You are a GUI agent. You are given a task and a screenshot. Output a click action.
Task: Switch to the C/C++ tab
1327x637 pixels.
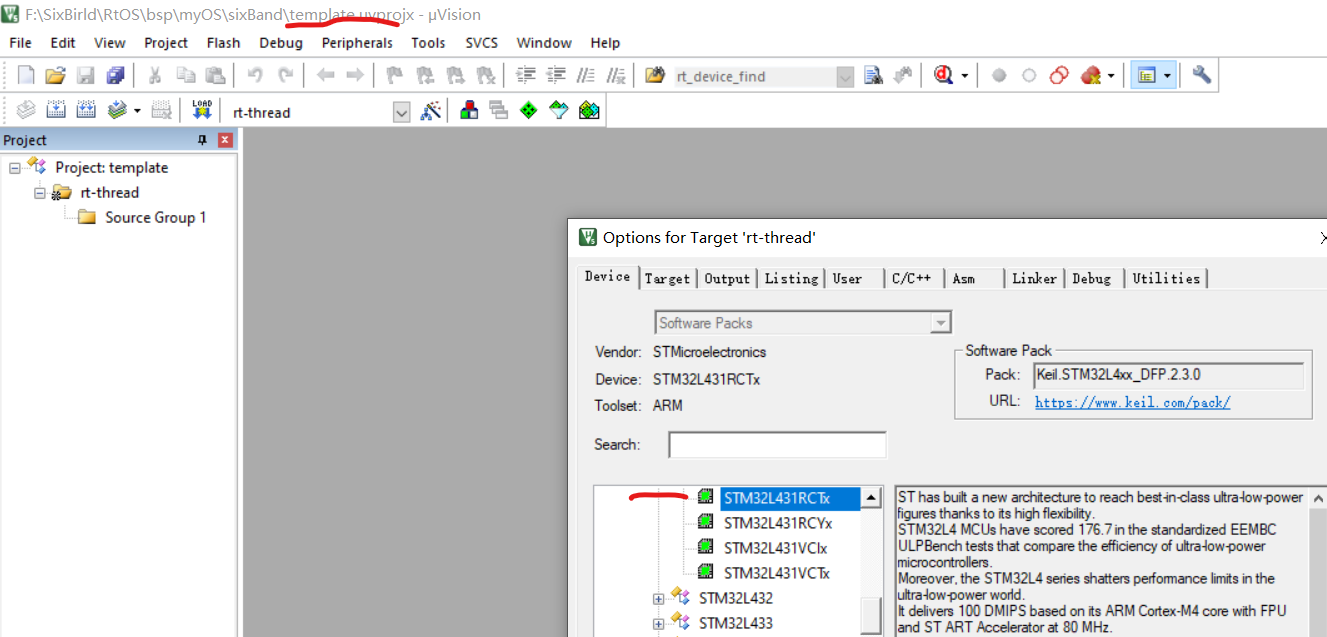[x=911, y=278]
